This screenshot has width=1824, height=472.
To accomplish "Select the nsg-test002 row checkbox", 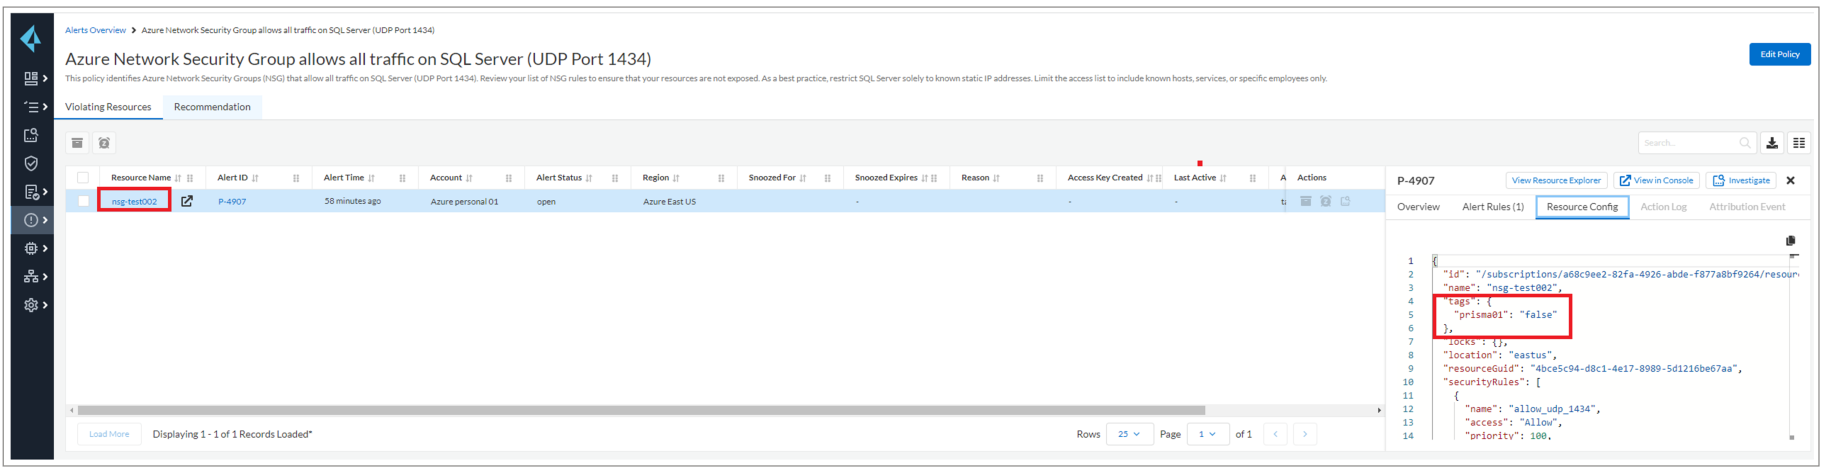I will coord(83,201).
